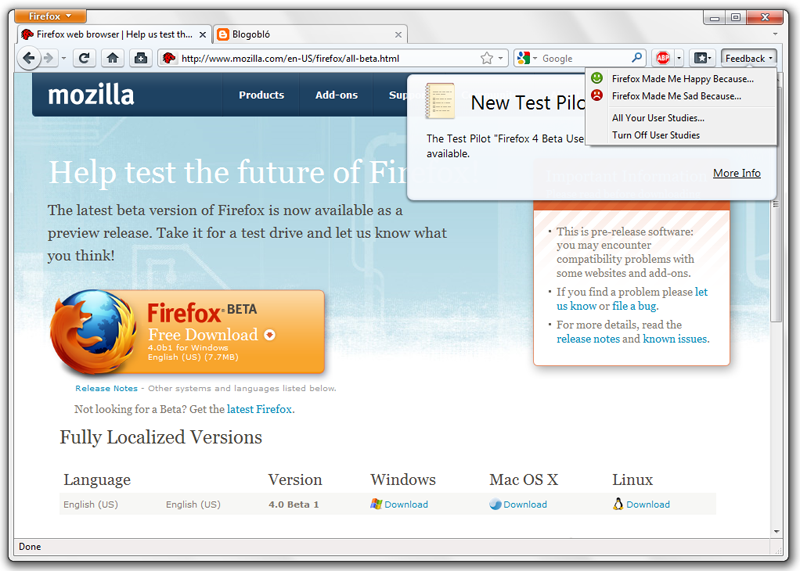Download the Windows 4.0 Beta 1 build

click(406, 504)
